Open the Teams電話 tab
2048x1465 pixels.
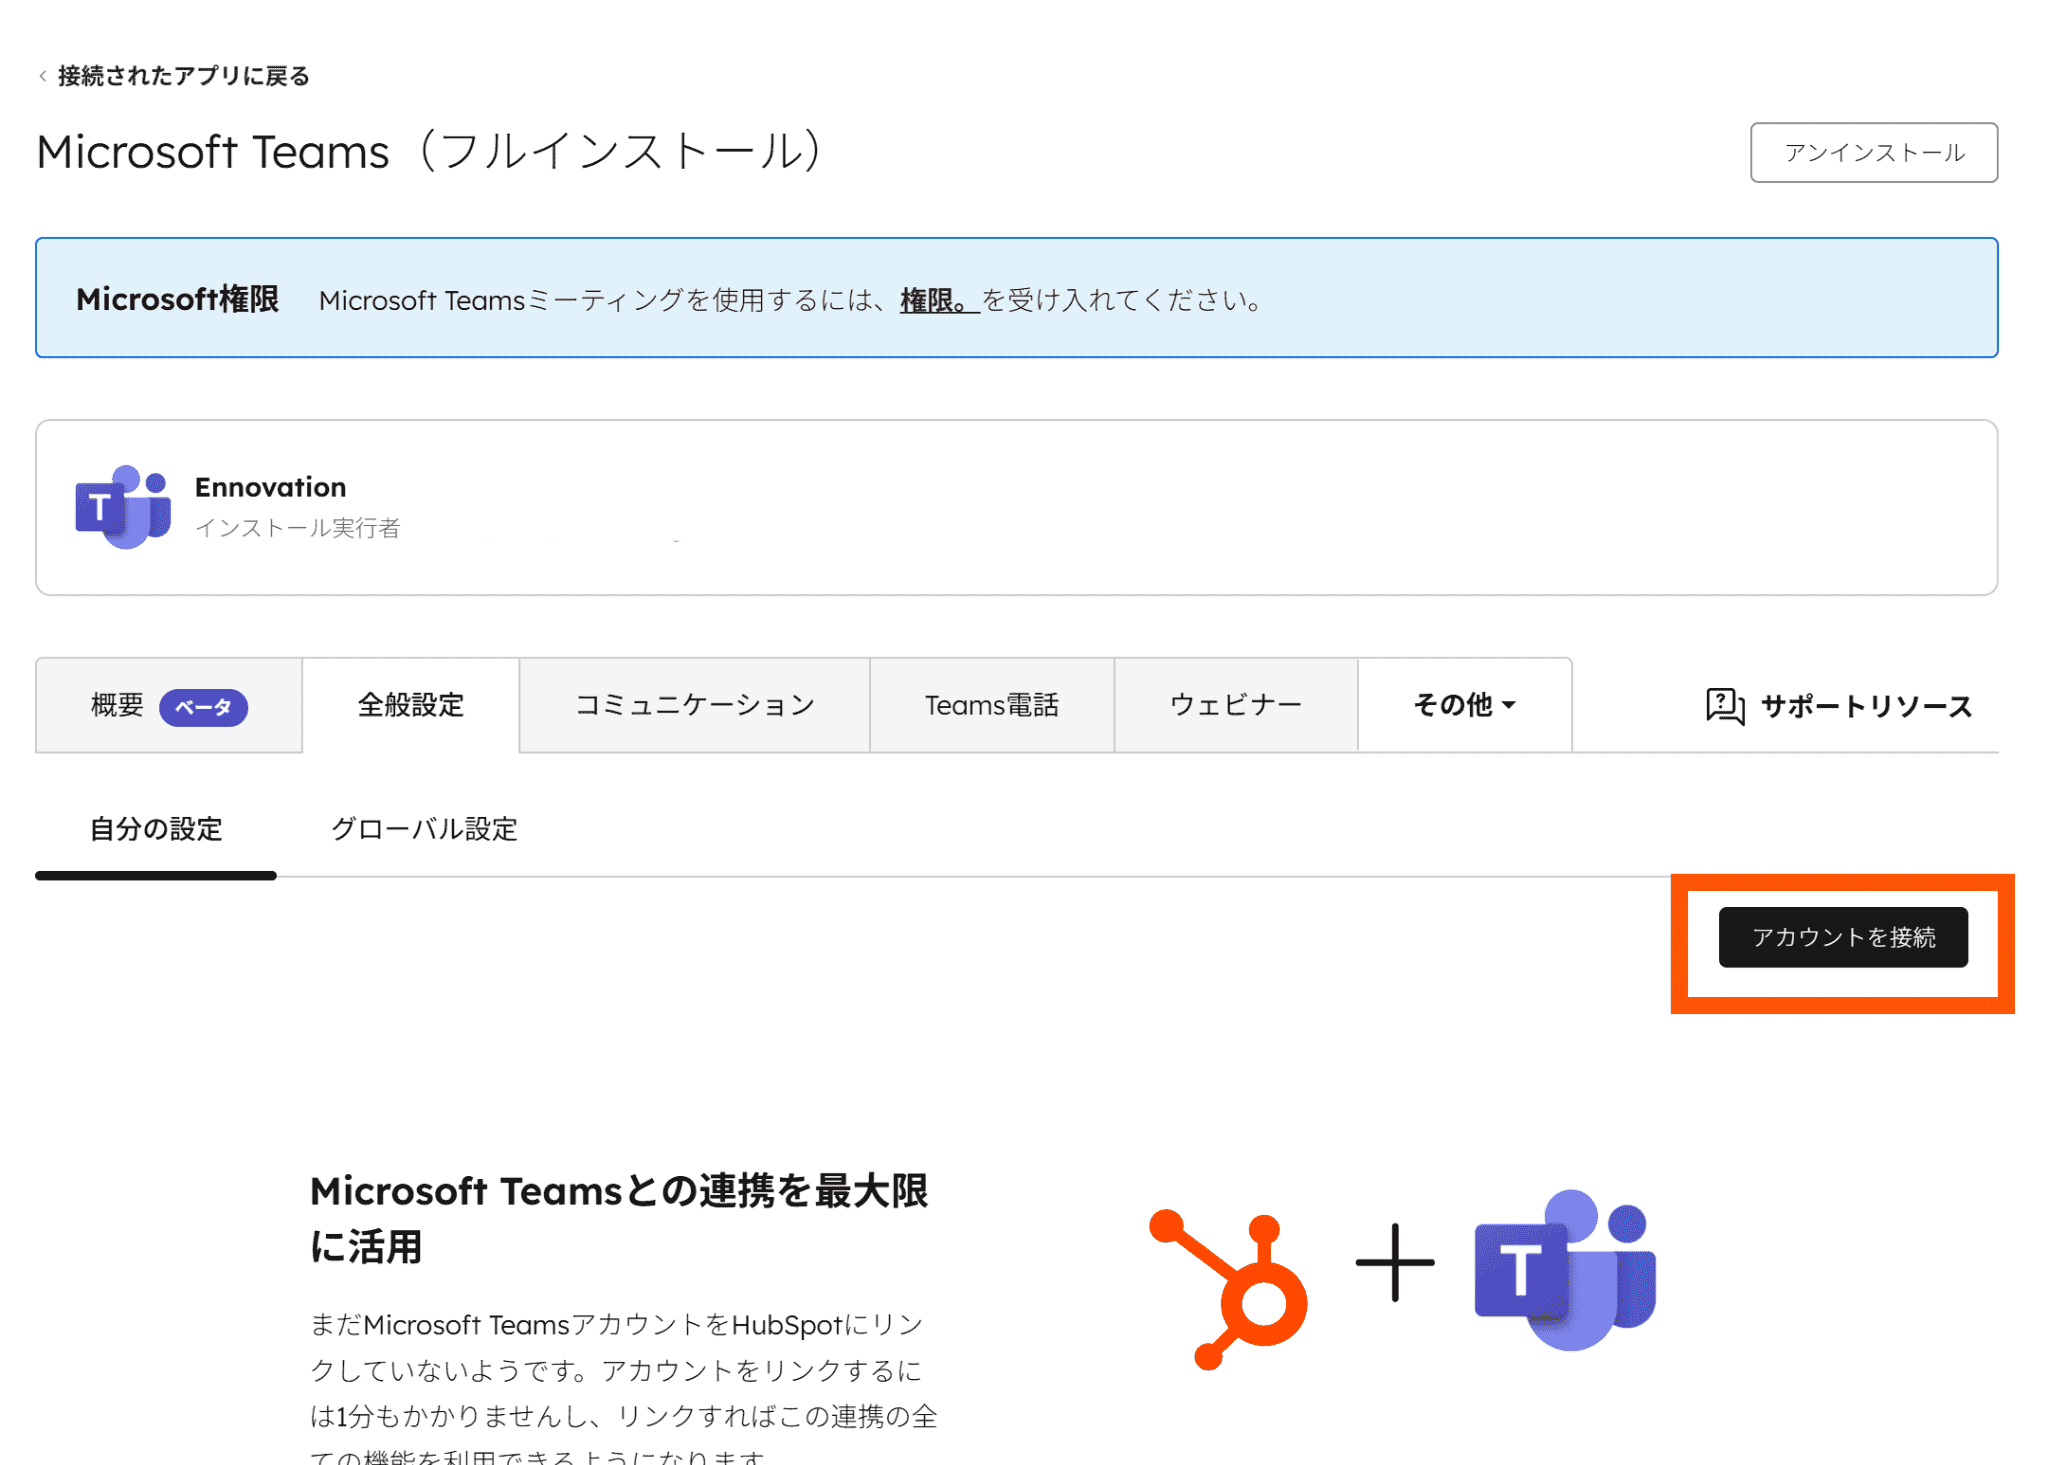[x=991, y=705]
